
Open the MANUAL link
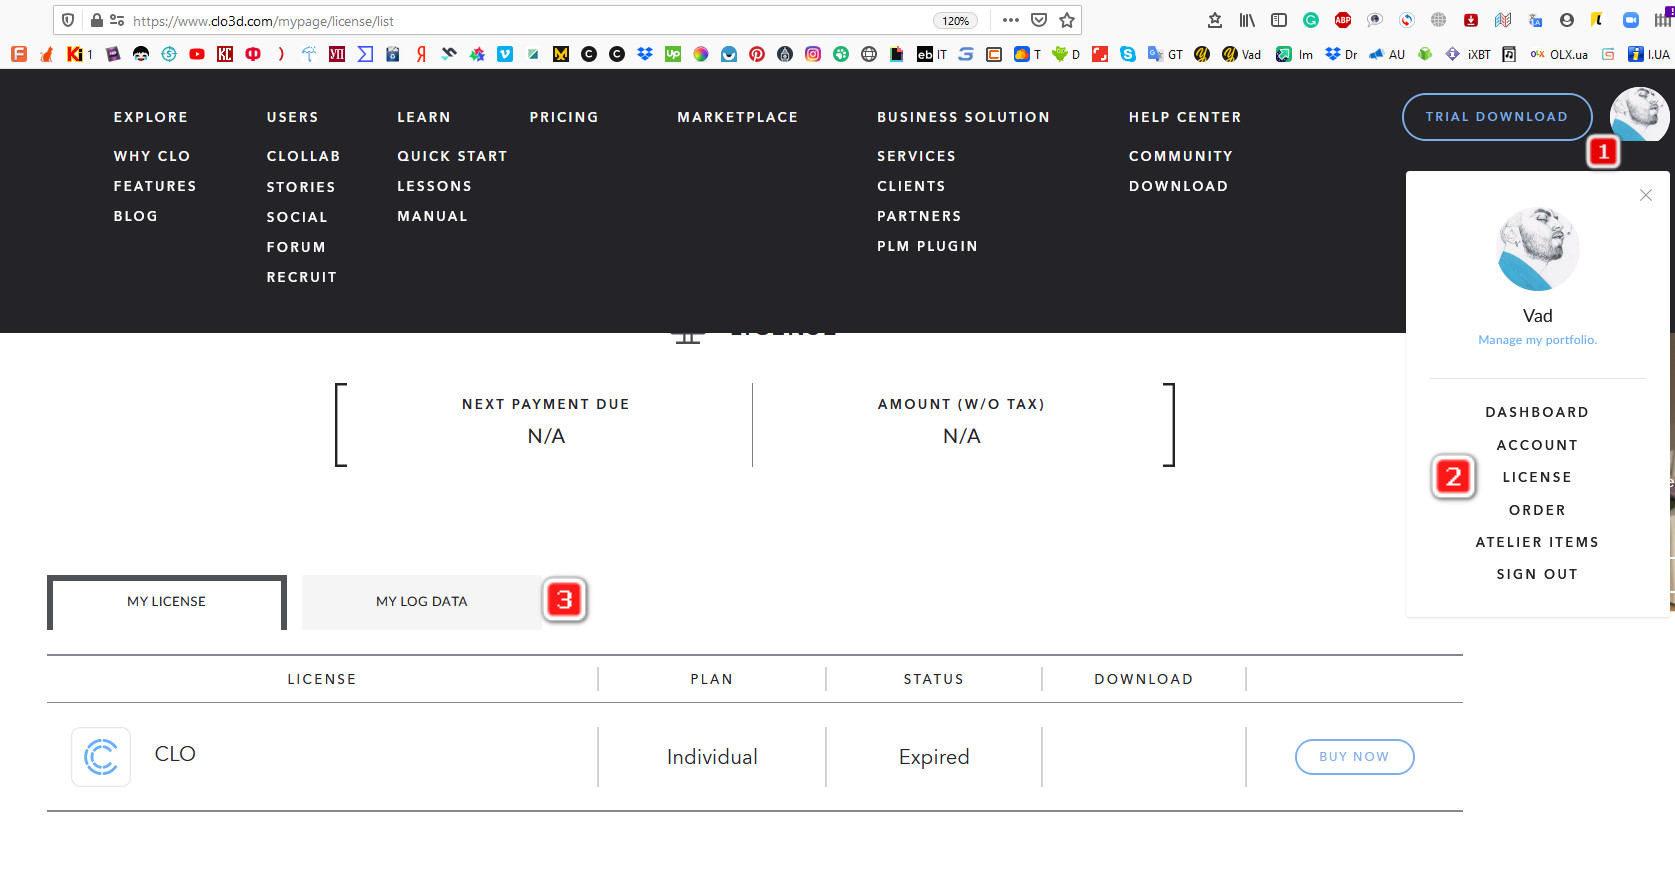[432, 216]
